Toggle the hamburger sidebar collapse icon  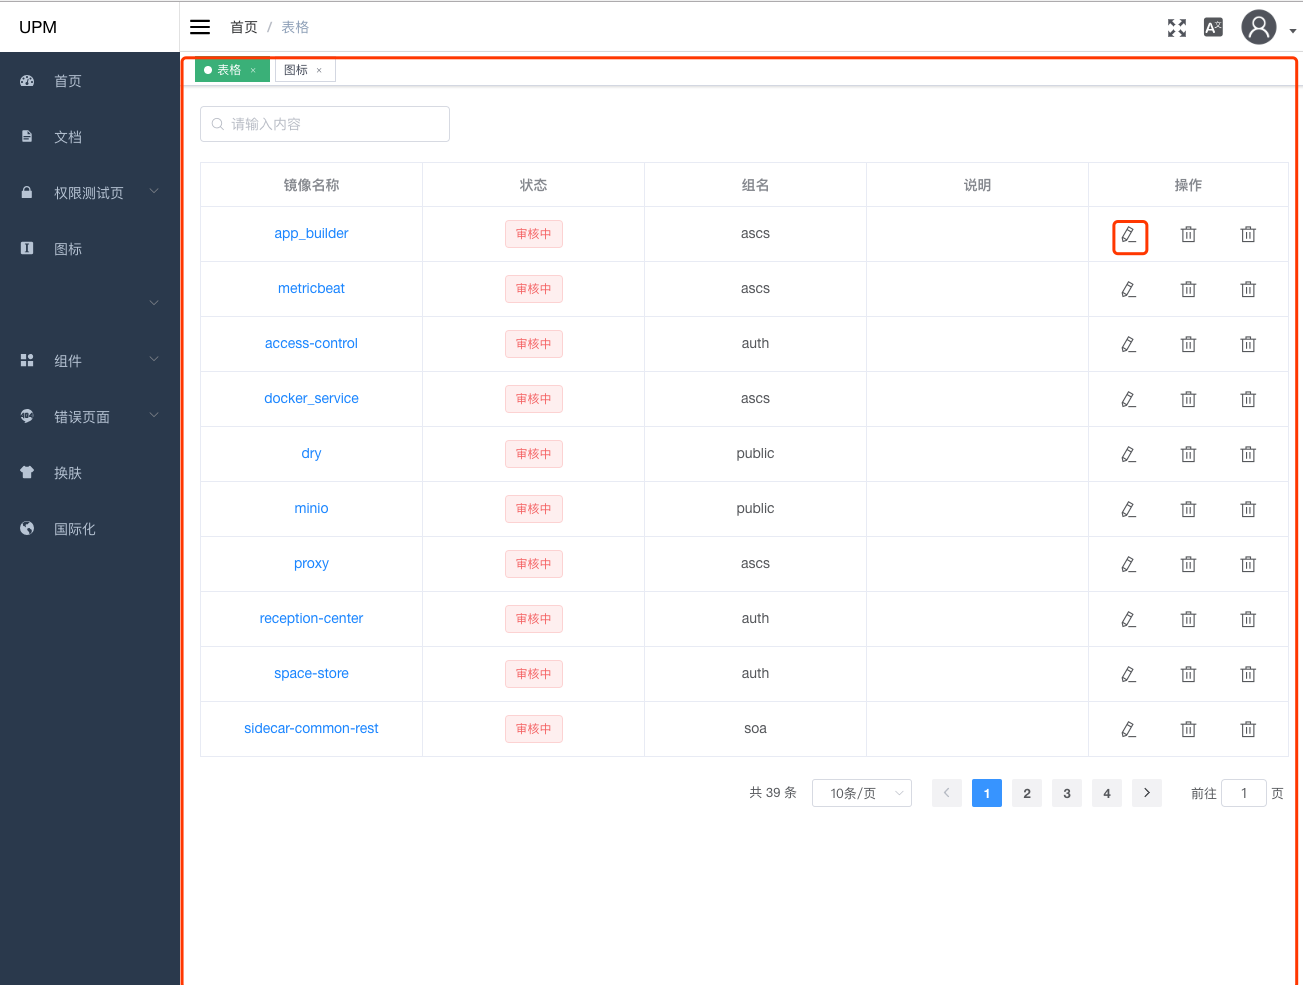click(200, 27)
